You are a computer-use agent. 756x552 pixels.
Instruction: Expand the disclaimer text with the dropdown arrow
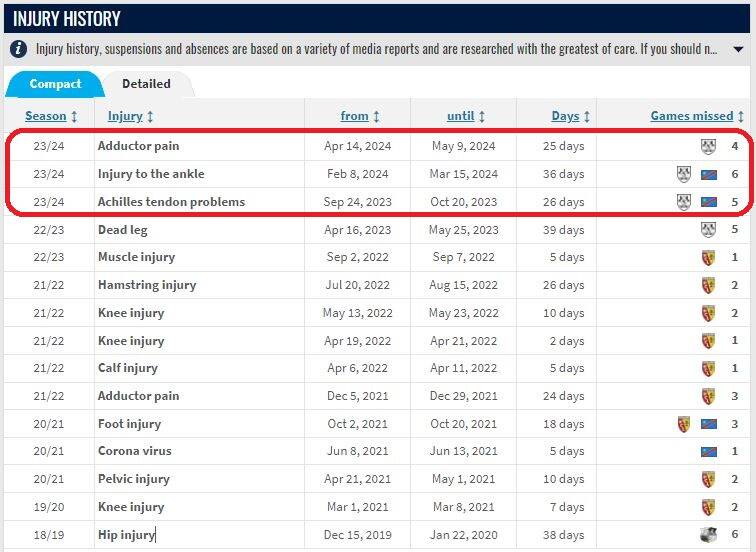(738, 49)
